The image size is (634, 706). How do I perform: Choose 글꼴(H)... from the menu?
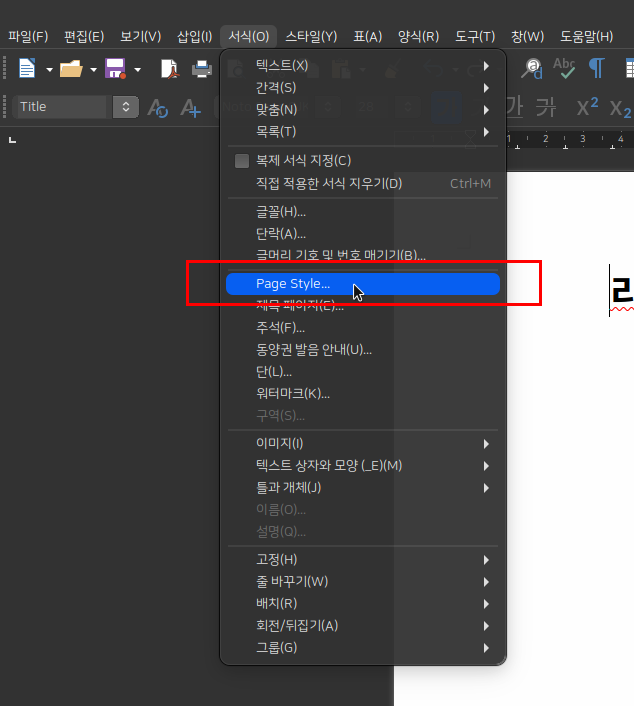tap(281, 211)
